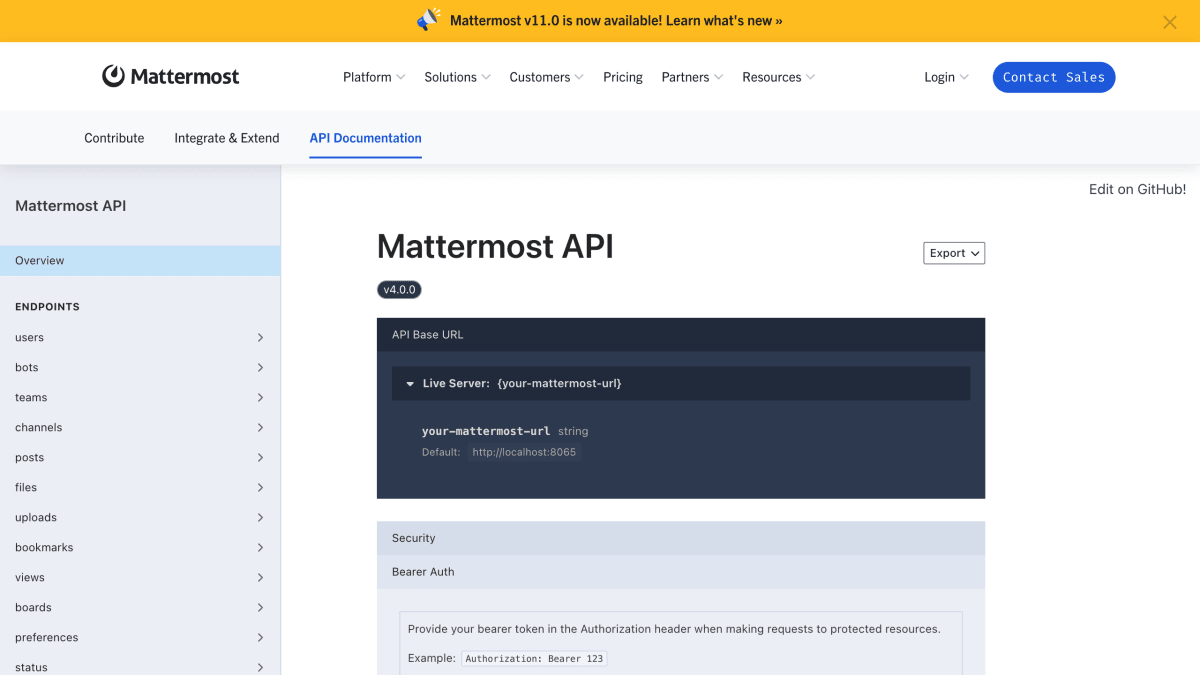Expand the files chevron arrow

pos(260,488)
